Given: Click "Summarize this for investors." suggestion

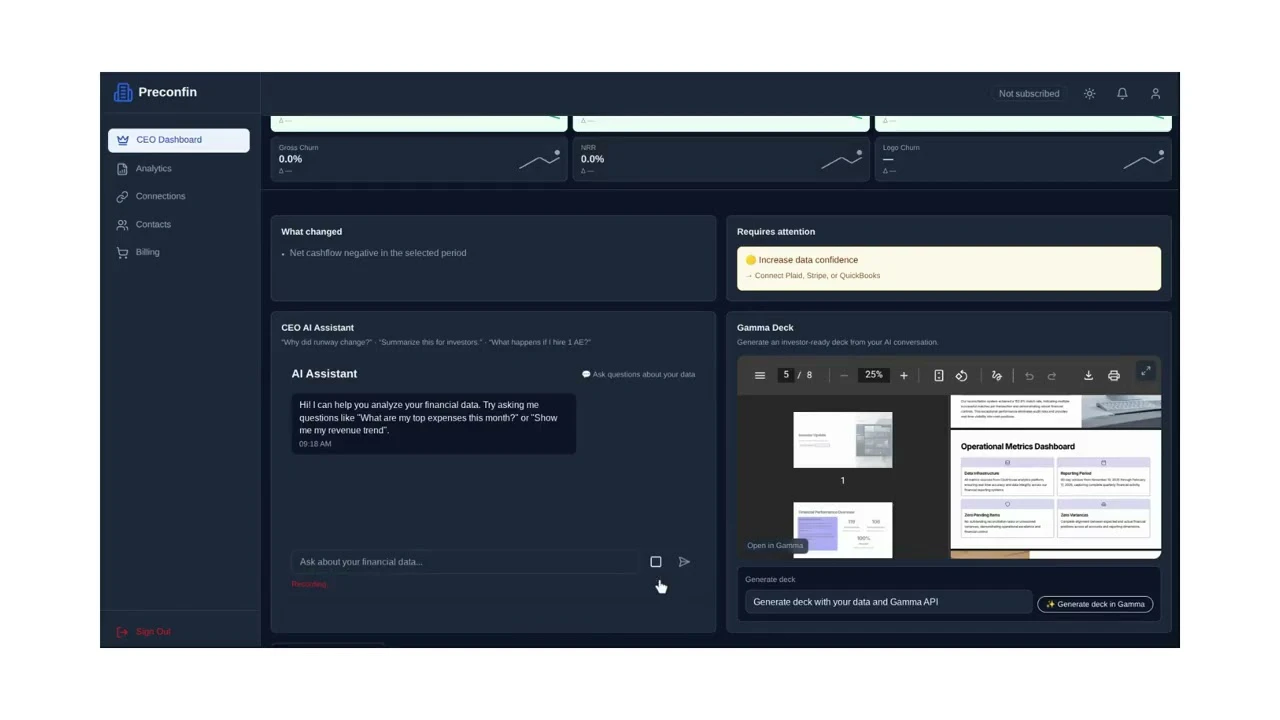Looking at the screenshot, I should point(430,342).
